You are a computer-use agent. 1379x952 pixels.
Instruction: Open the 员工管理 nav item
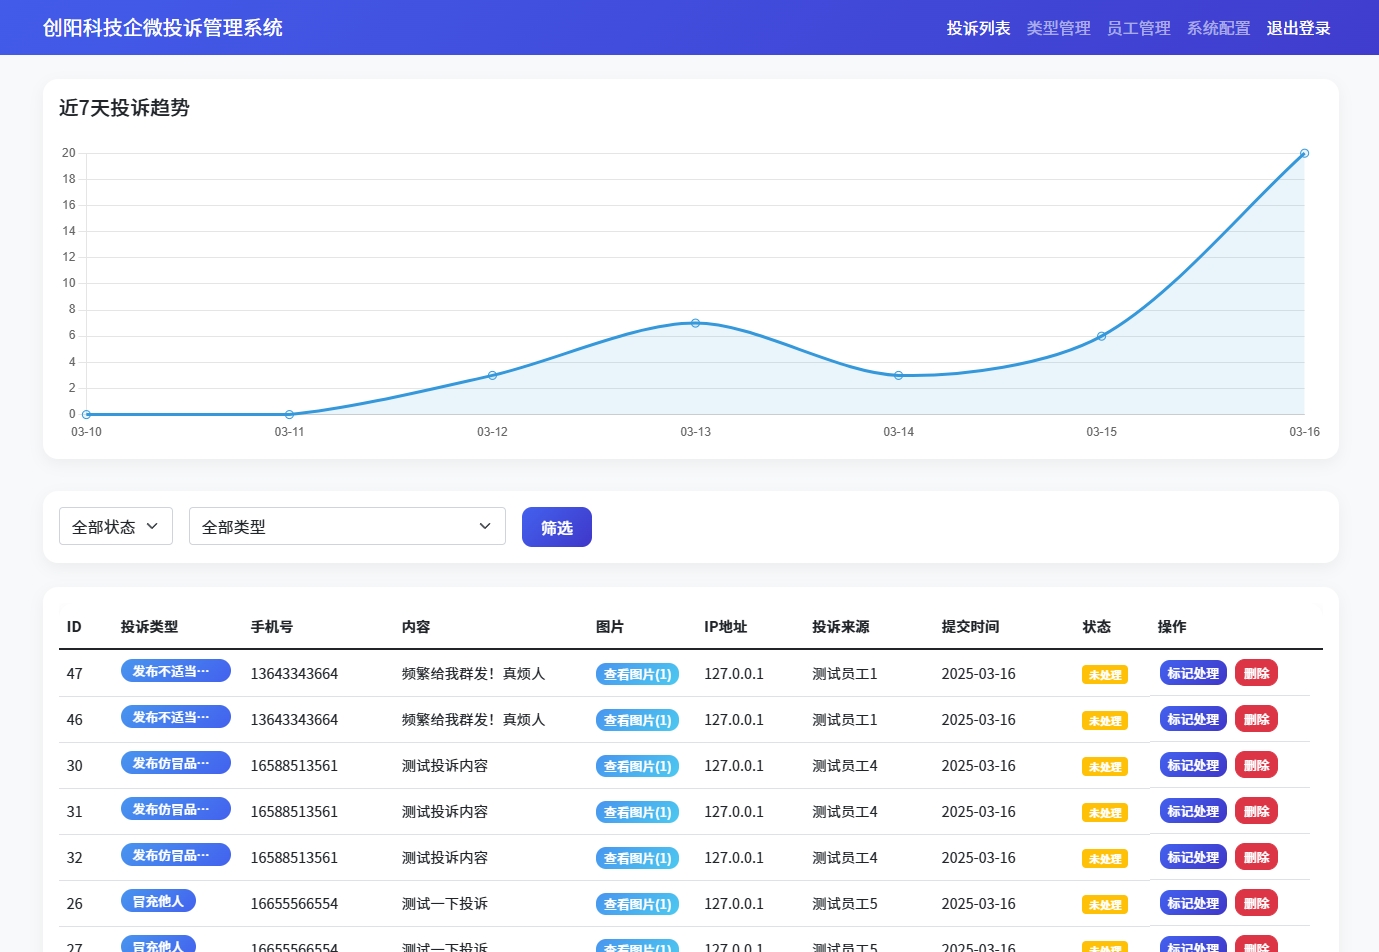(1138, 28)
